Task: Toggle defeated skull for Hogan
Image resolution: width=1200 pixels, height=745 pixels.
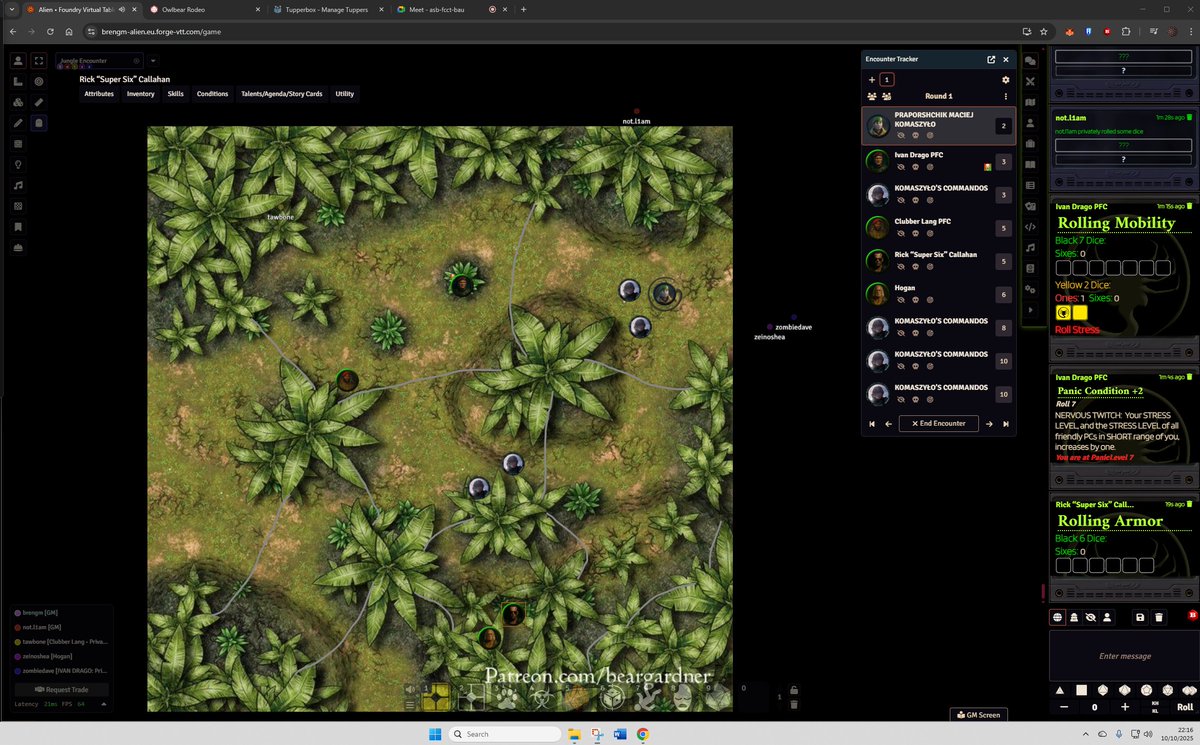Action: pyautogui.click(x=915, y=302)
